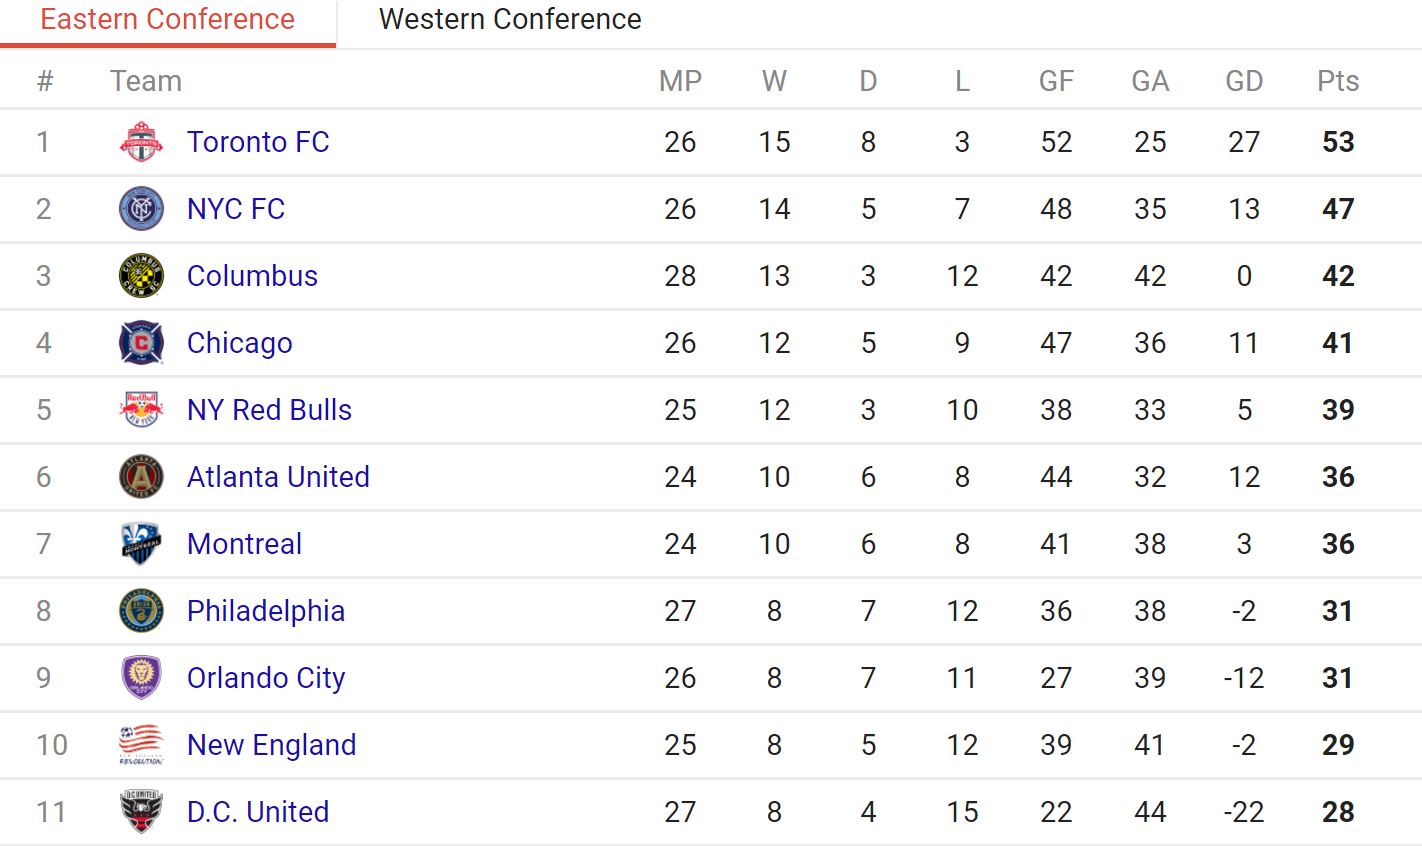Click the NYC FC round badge
1422x846 pixels.
click(x=141, y=209)
